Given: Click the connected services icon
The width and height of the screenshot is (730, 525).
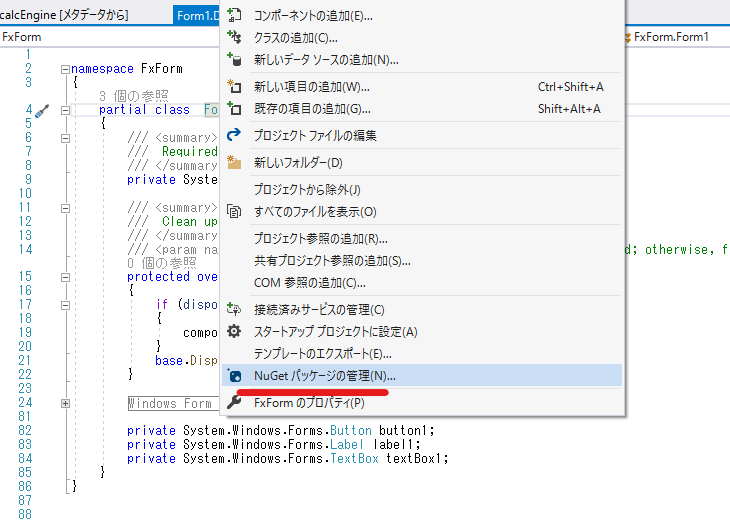Looking at the screenshot, I should [234, 309].
